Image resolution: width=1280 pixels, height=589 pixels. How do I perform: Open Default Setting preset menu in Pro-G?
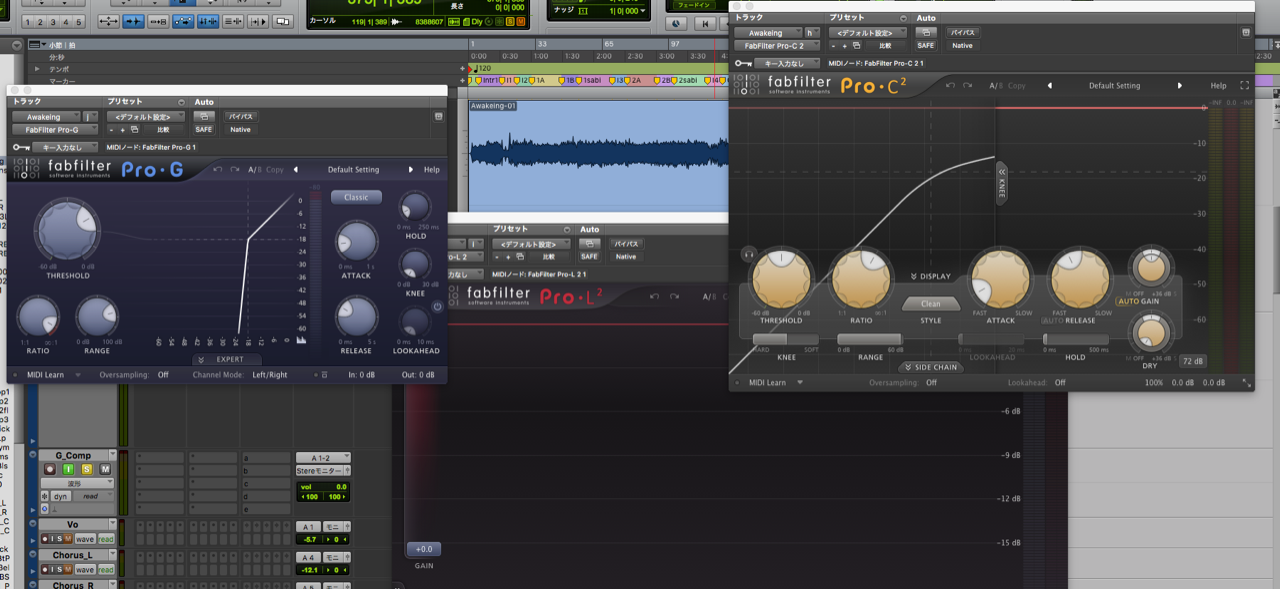pyautogui.click(x=353, y=170)
